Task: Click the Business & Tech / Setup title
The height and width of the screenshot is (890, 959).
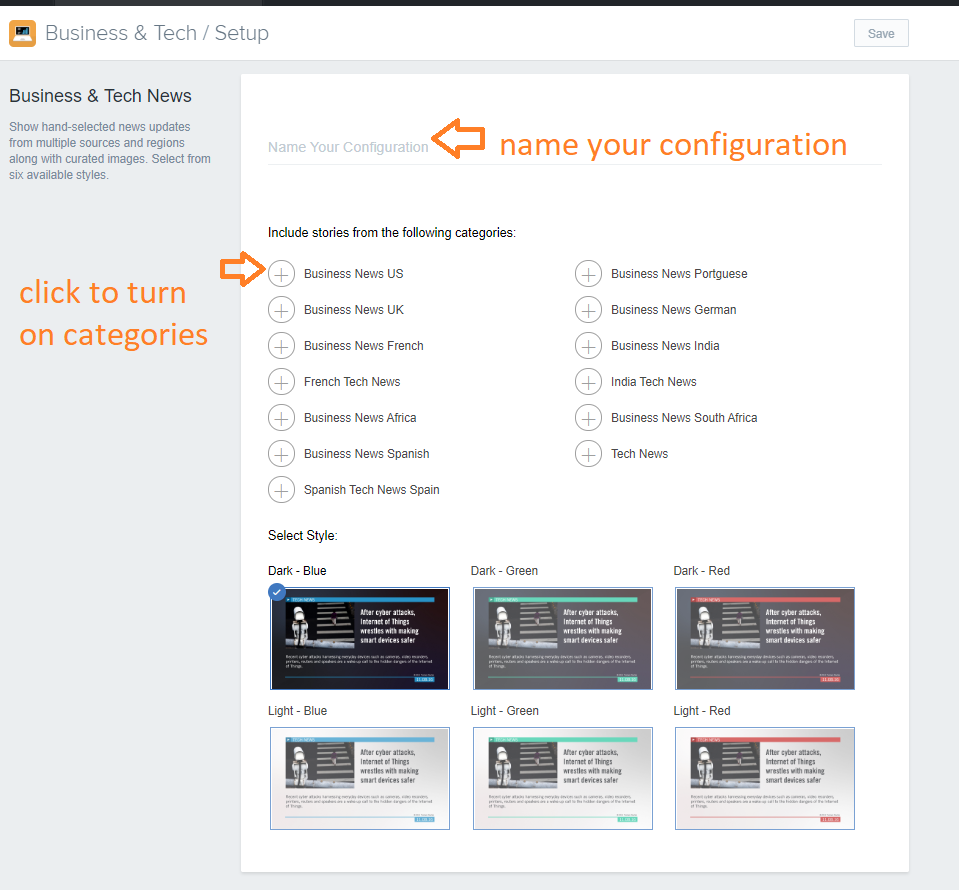Action: [x=157, y=33]
